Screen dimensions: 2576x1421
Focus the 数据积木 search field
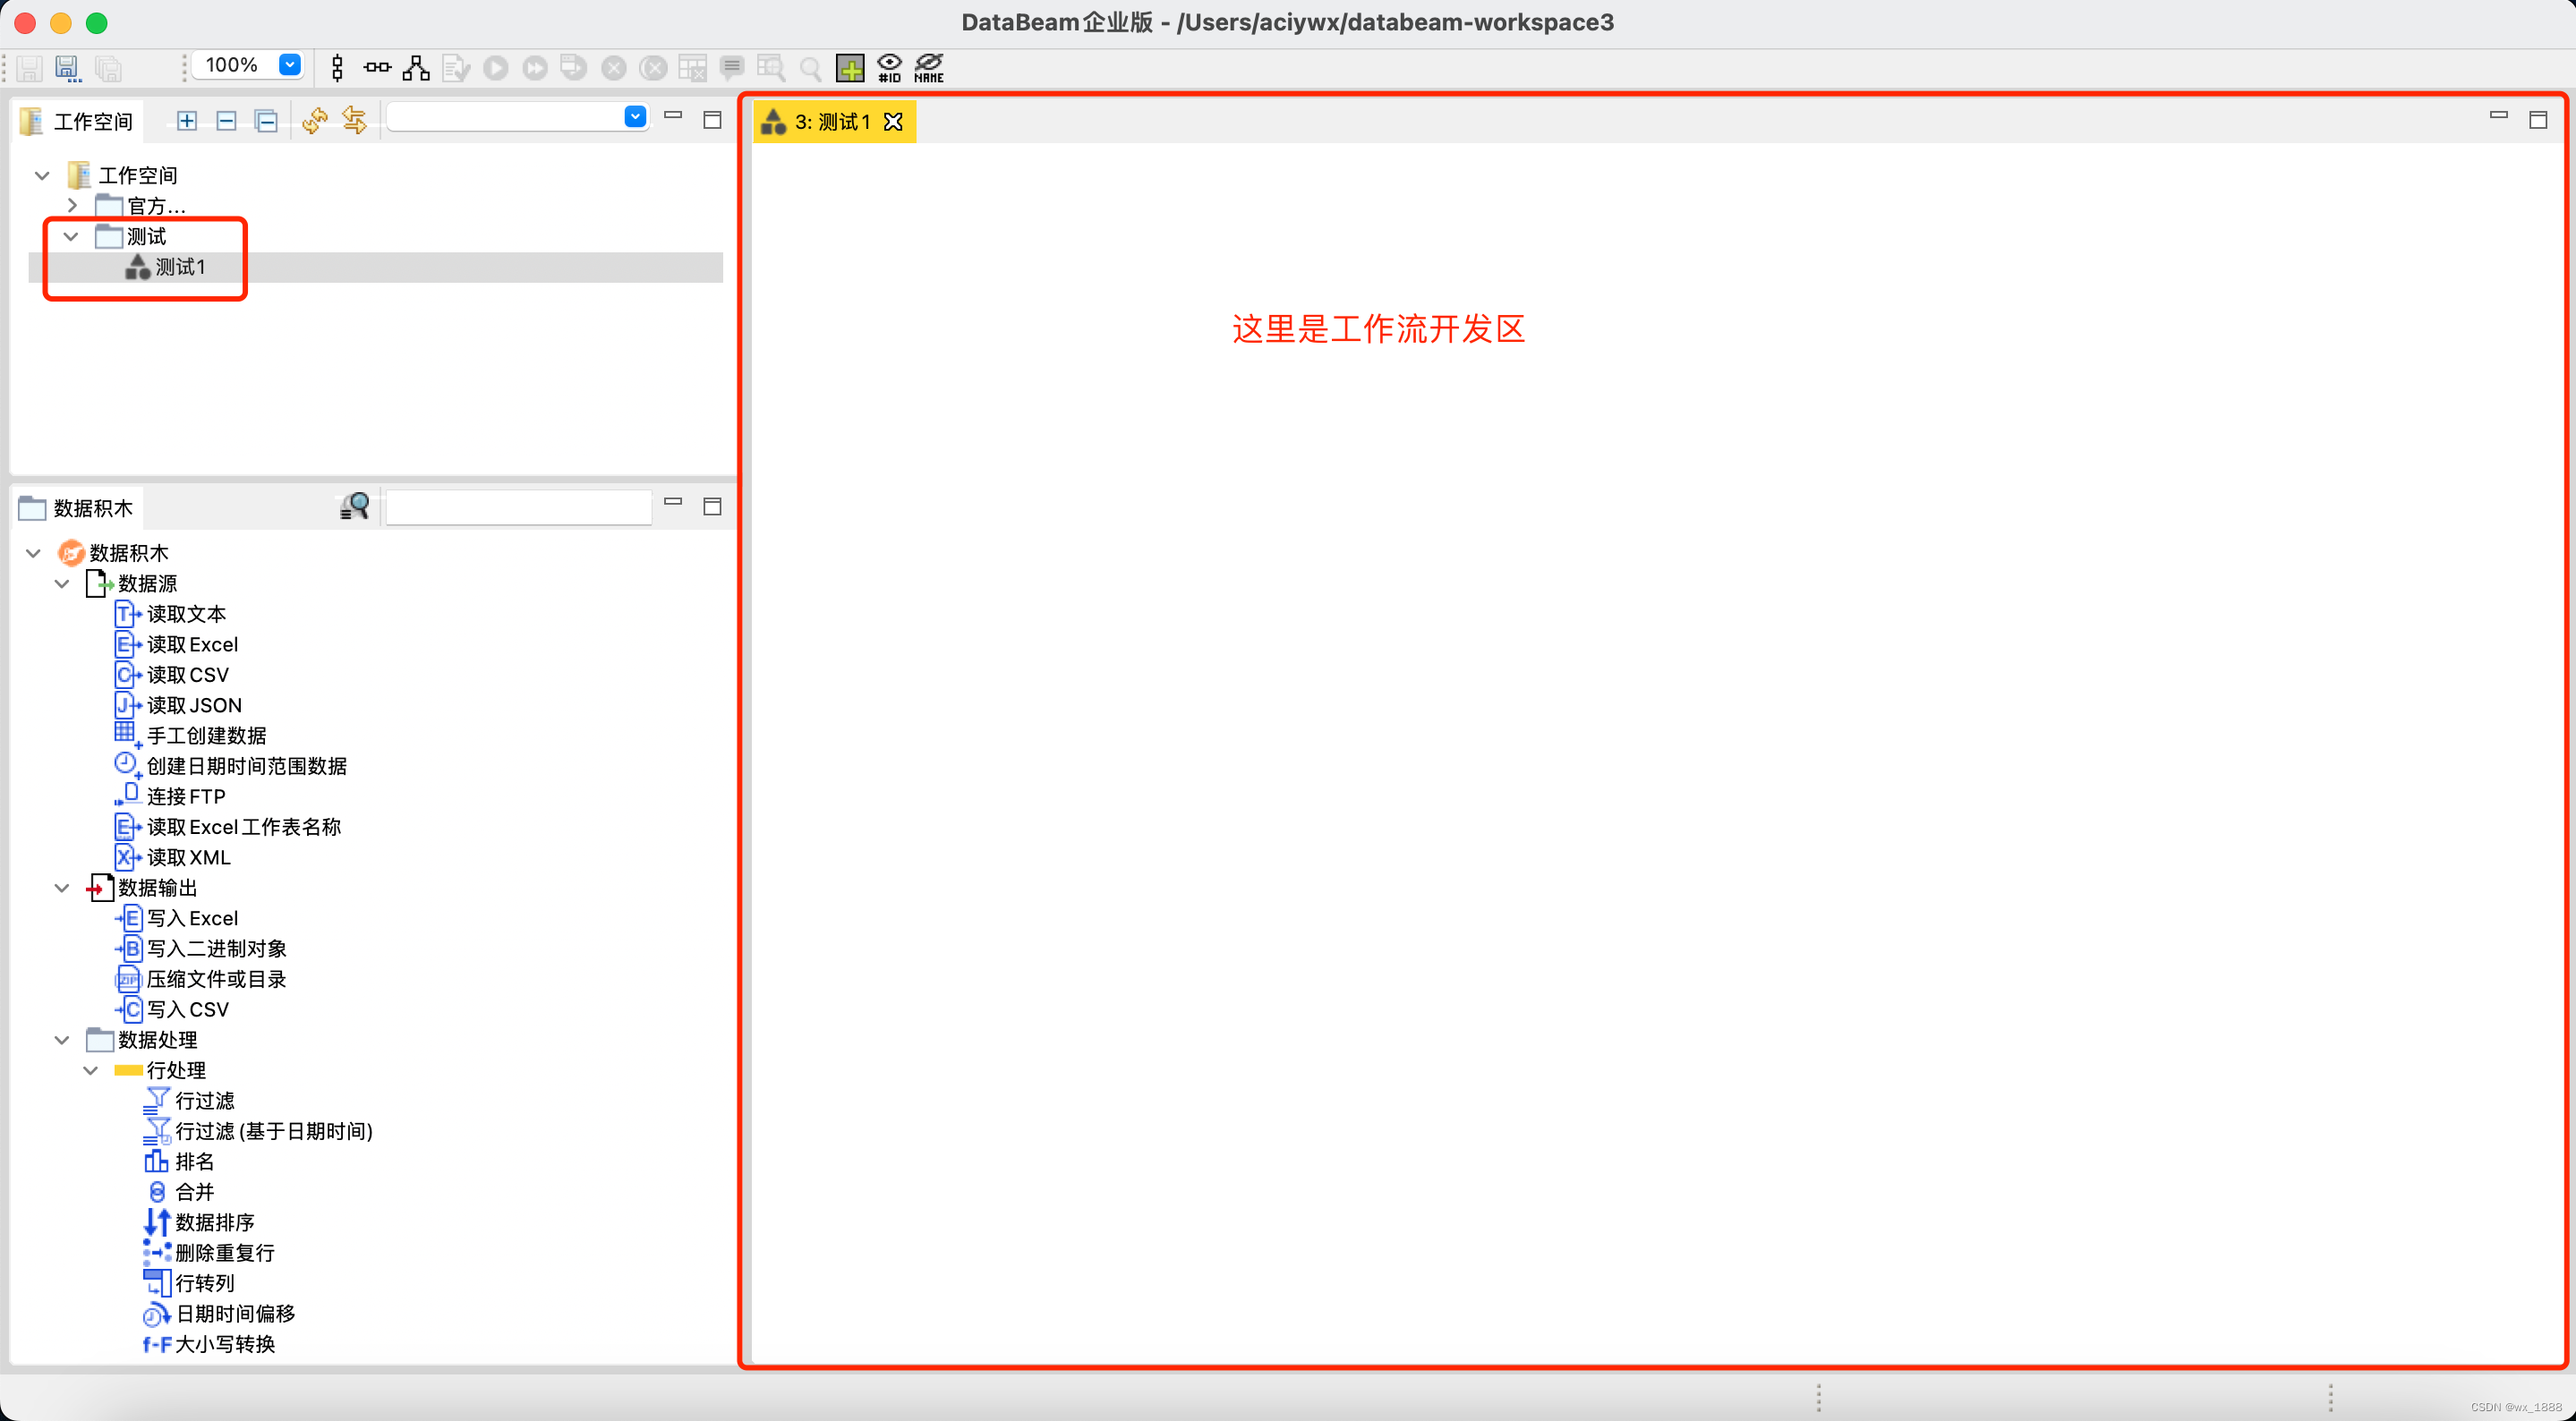(519, 508)
